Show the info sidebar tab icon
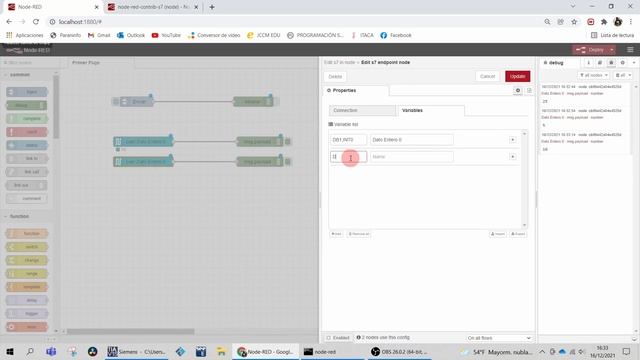640x360 pixels. point(588,63)
